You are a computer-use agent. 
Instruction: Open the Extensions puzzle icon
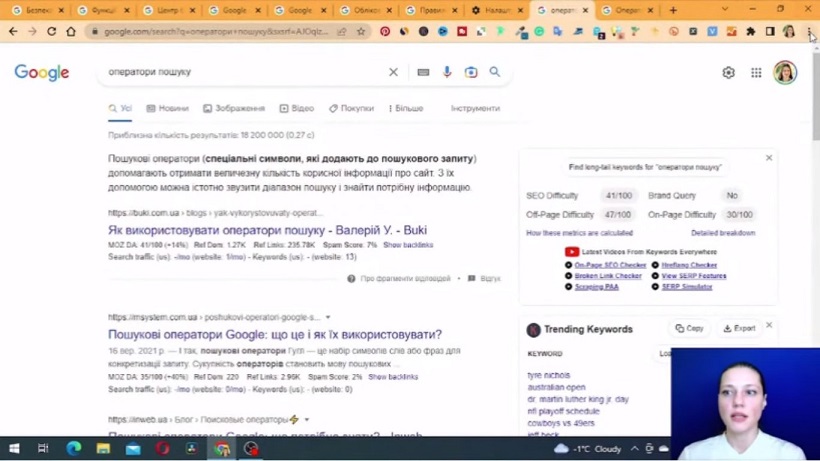tap(750, 31)
